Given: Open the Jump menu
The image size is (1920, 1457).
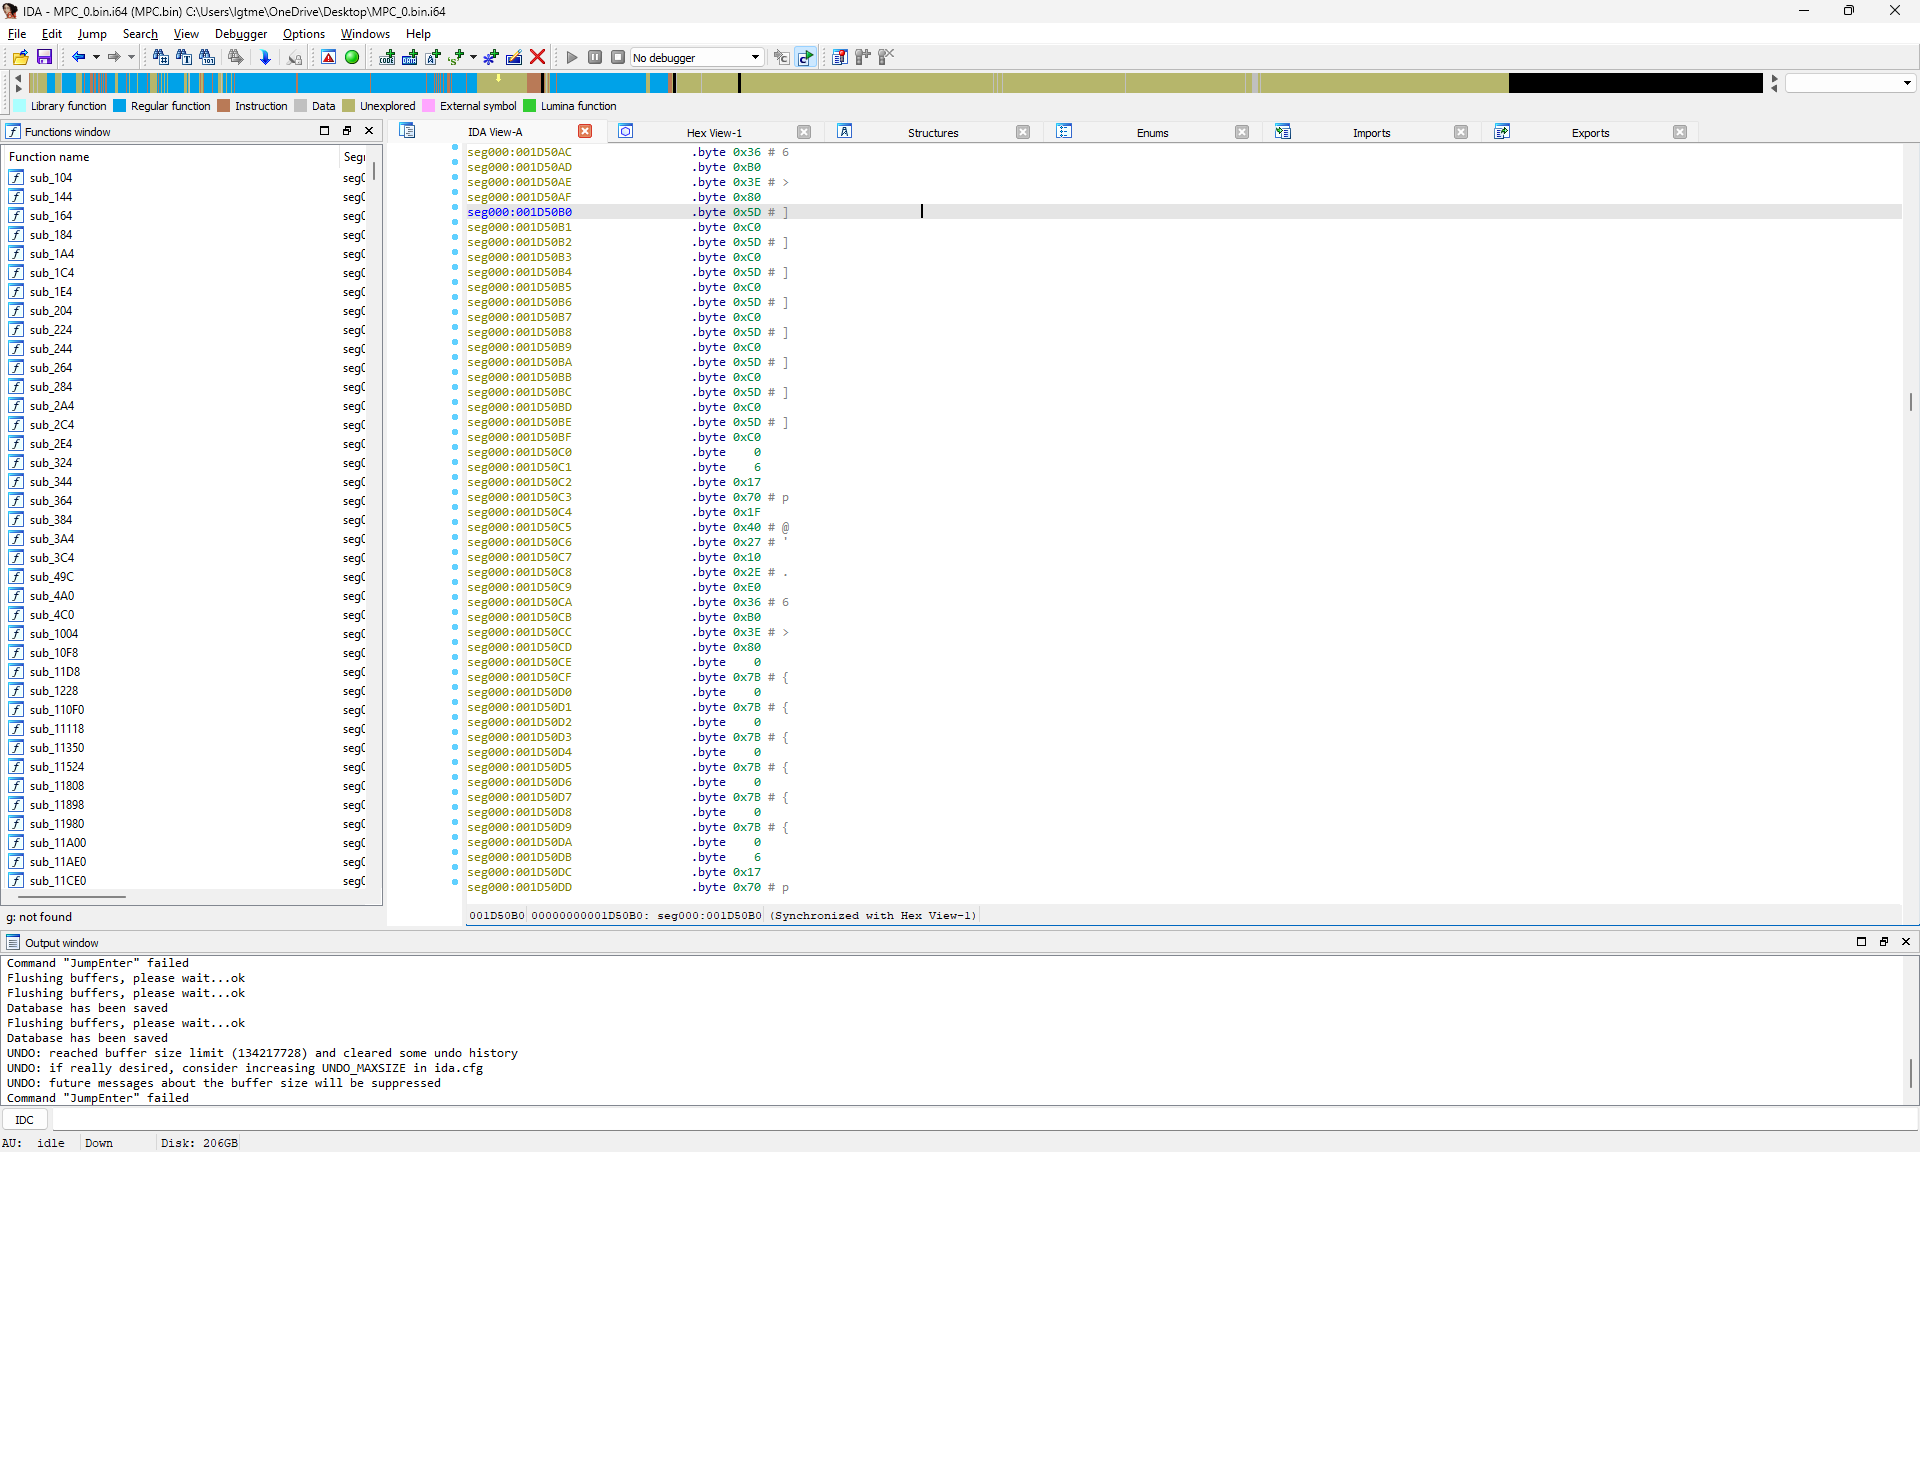Looking at the screenshot, I should click(92, 34).
